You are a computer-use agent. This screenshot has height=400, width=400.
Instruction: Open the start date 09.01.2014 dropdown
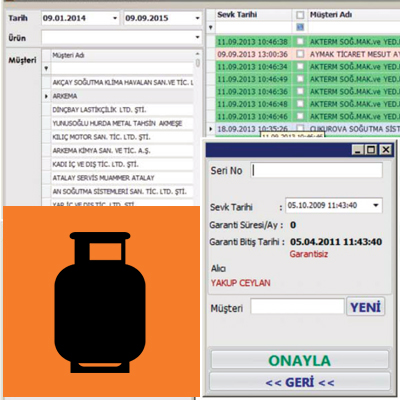click(x=115, y=18)
